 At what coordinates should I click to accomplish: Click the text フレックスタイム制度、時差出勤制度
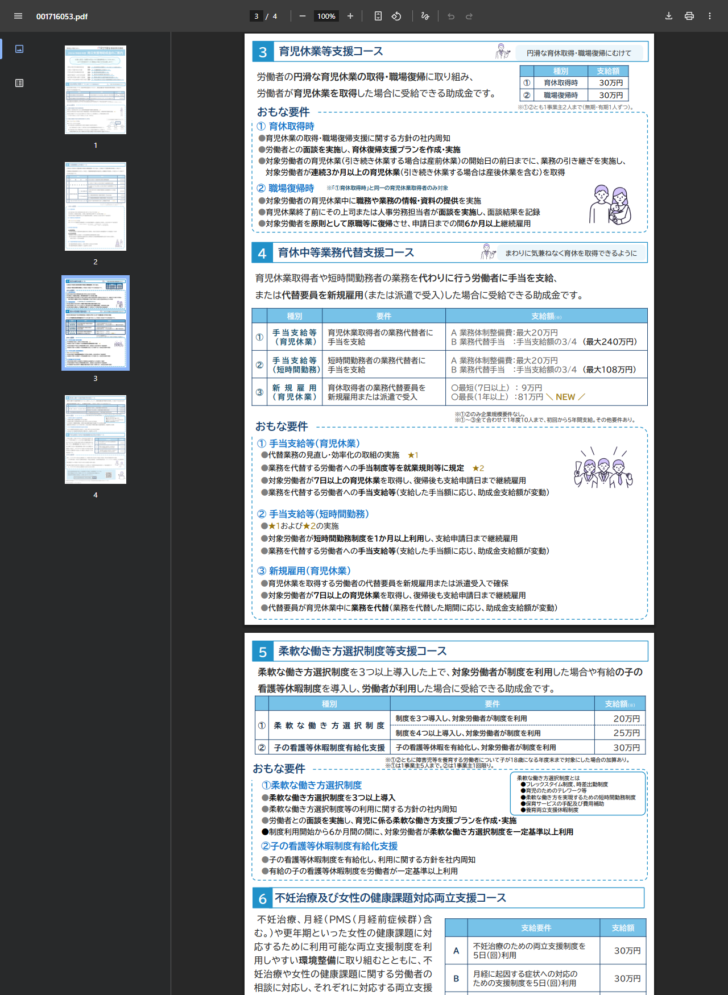567,784
